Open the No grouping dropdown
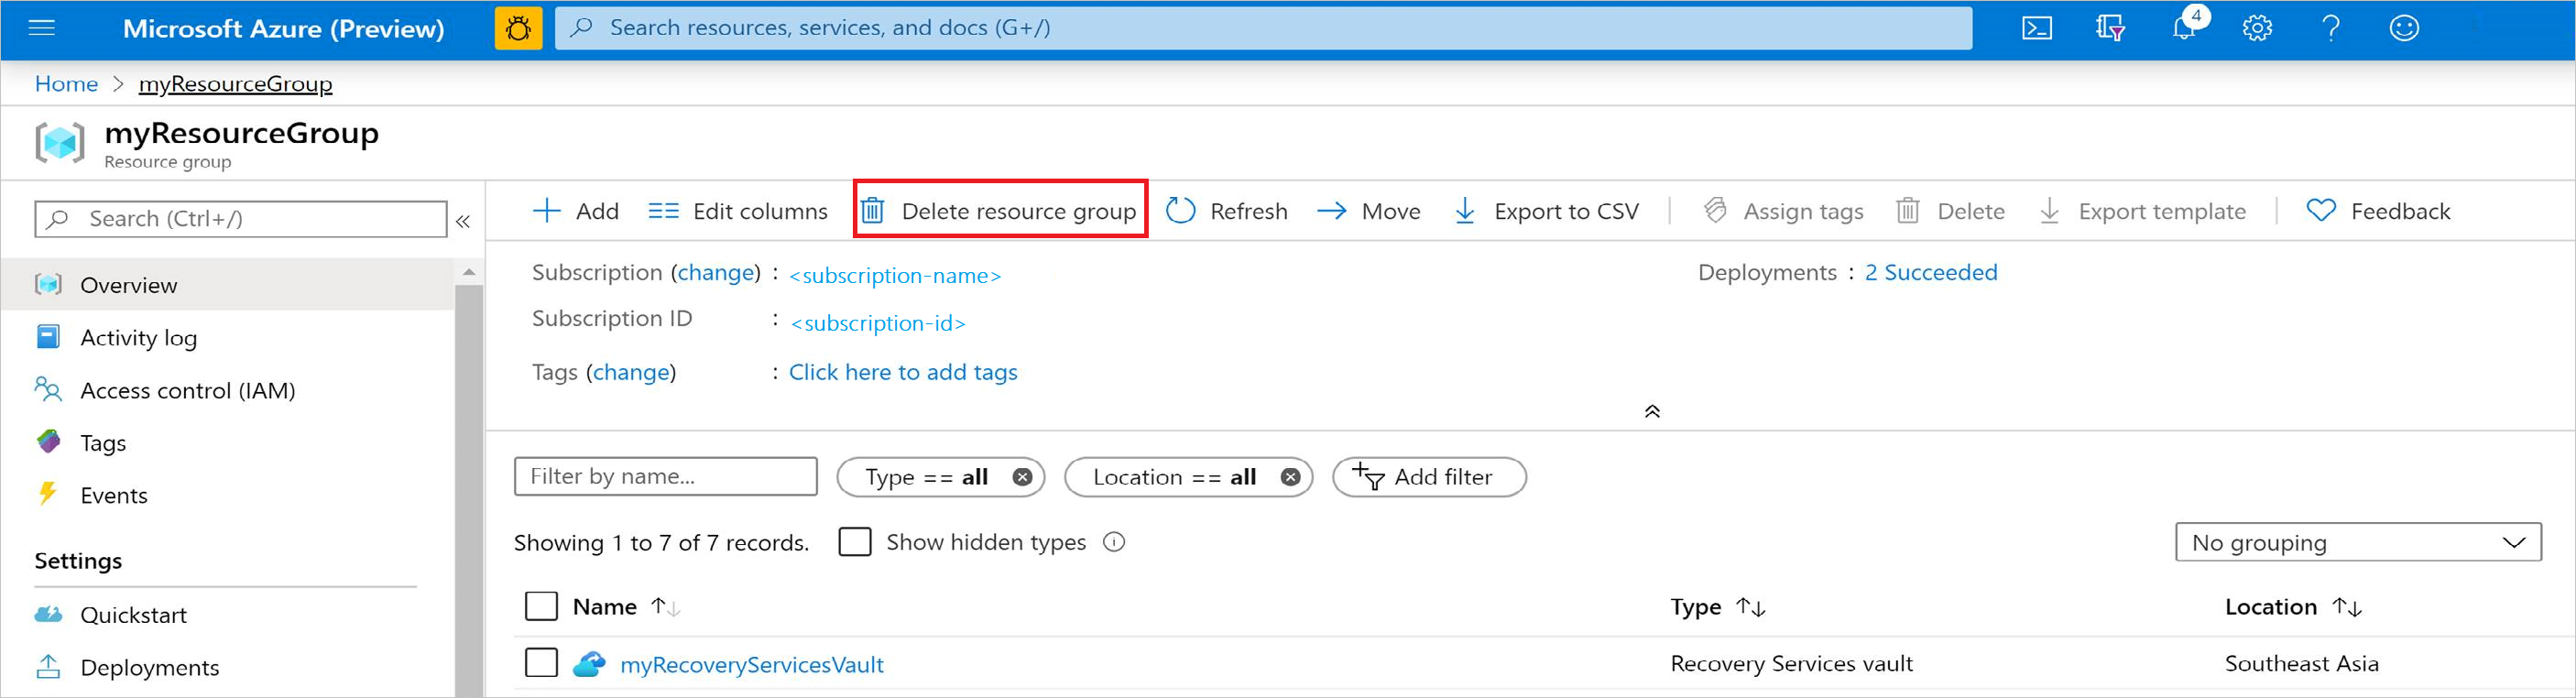The height and width of the screenshot is (698, 2576). [x=2358, y=542]
